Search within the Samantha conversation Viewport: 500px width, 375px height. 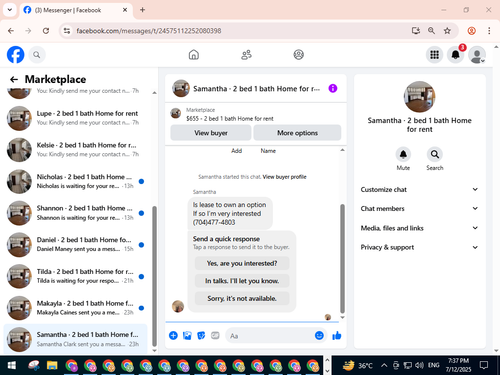435,154
